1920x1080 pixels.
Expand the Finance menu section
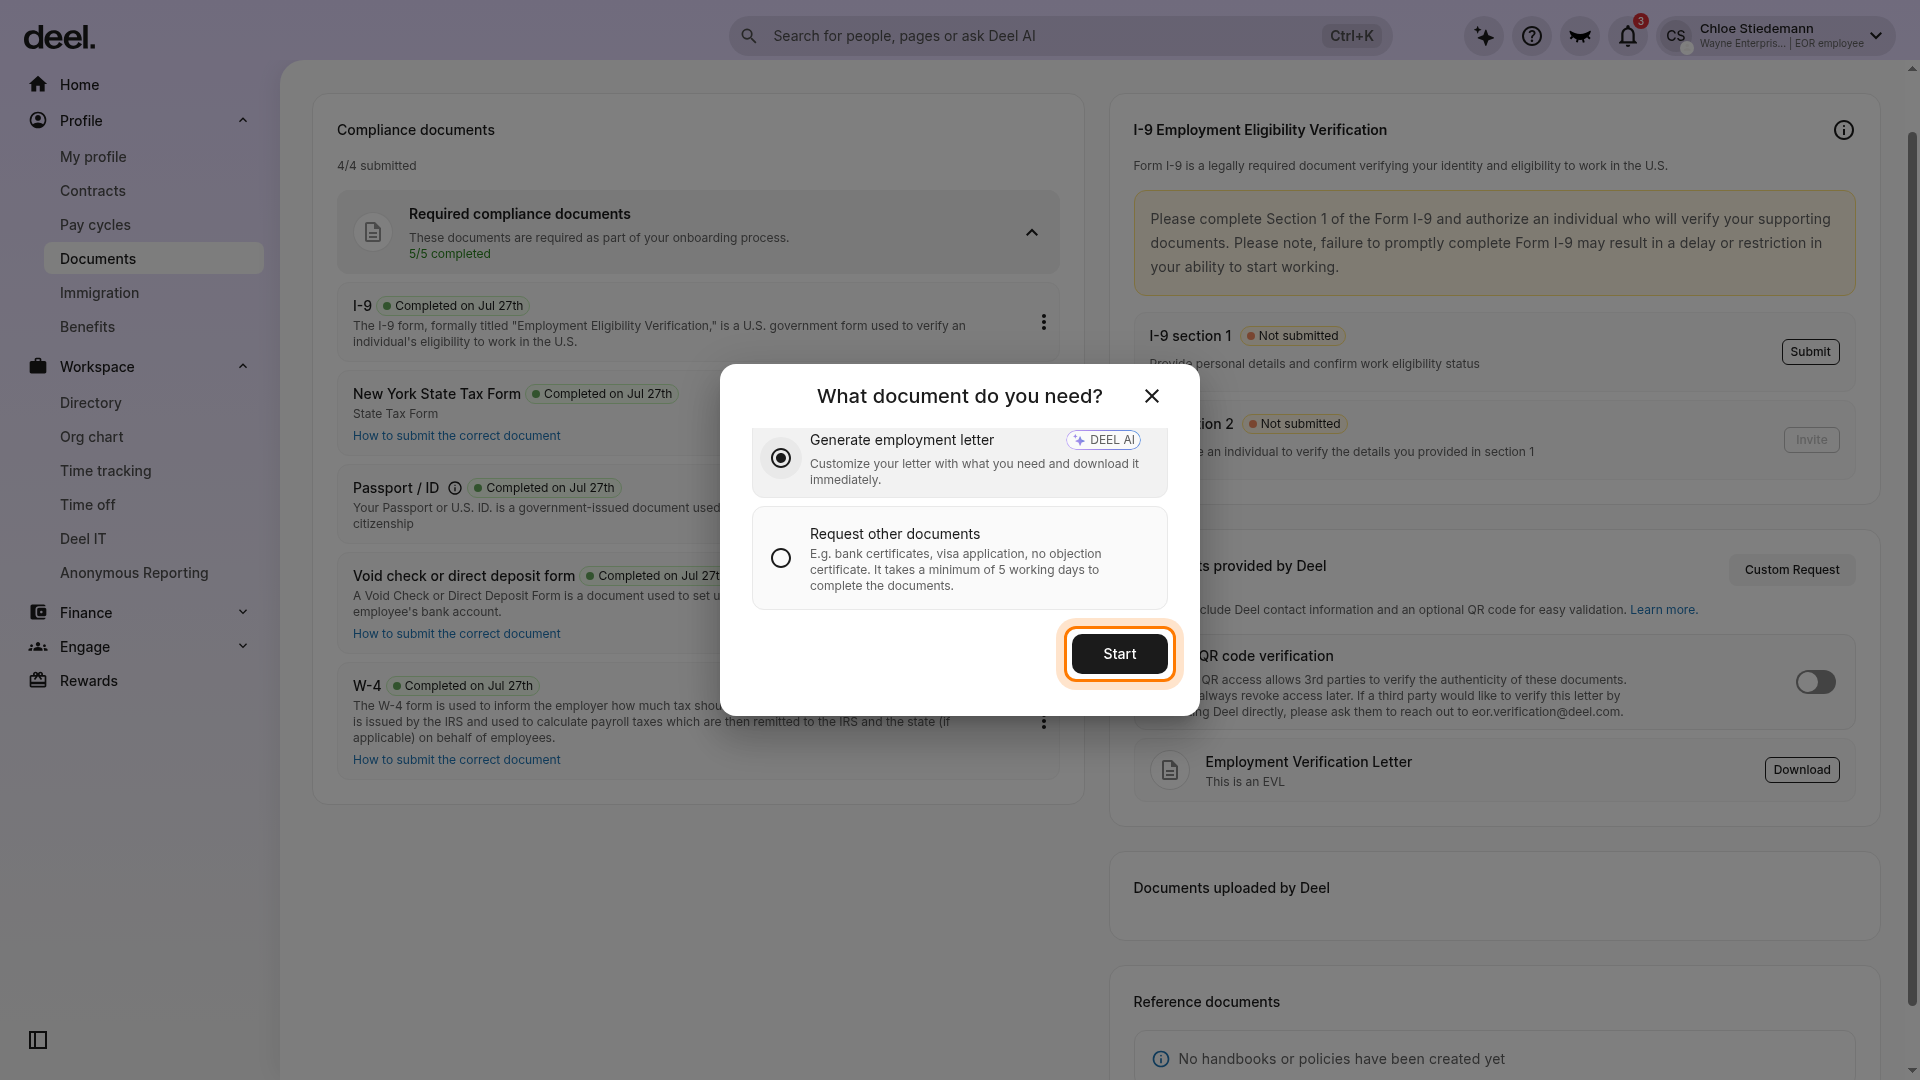pos(243,612)
